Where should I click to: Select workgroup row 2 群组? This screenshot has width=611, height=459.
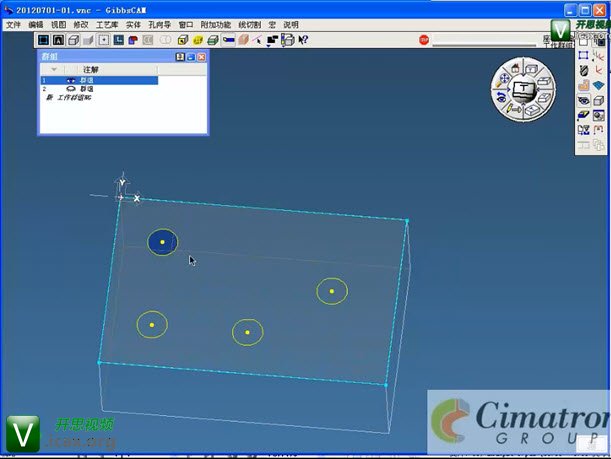click(99, 89)
